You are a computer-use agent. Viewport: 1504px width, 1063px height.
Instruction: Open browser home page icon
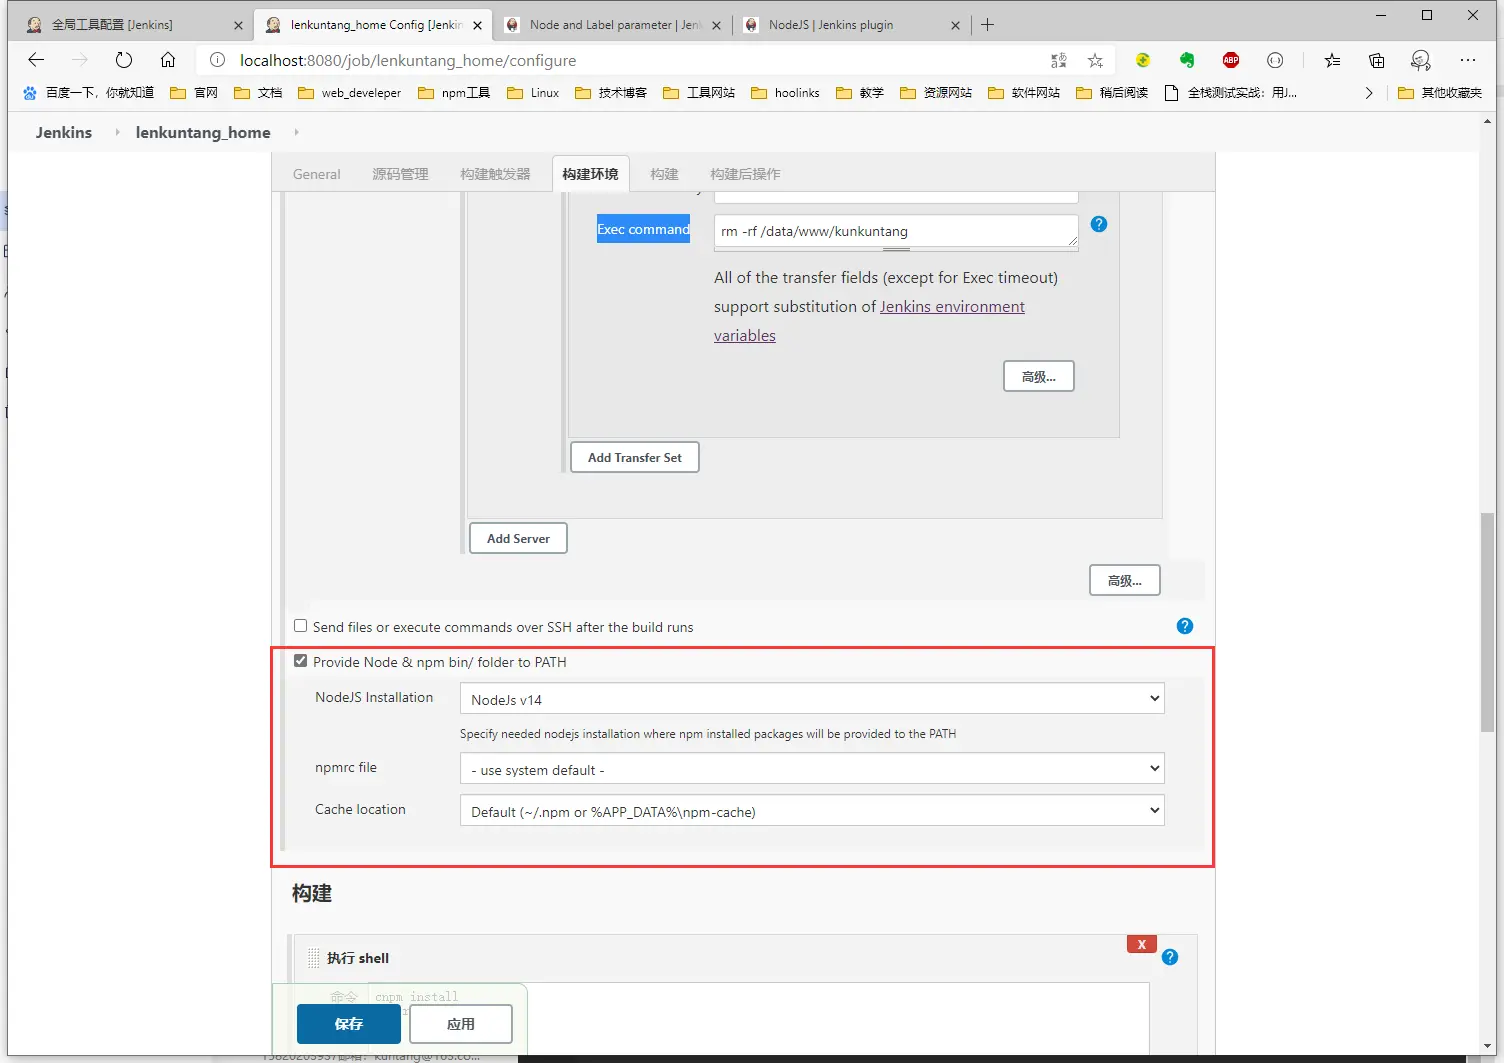tap(168, 60)
